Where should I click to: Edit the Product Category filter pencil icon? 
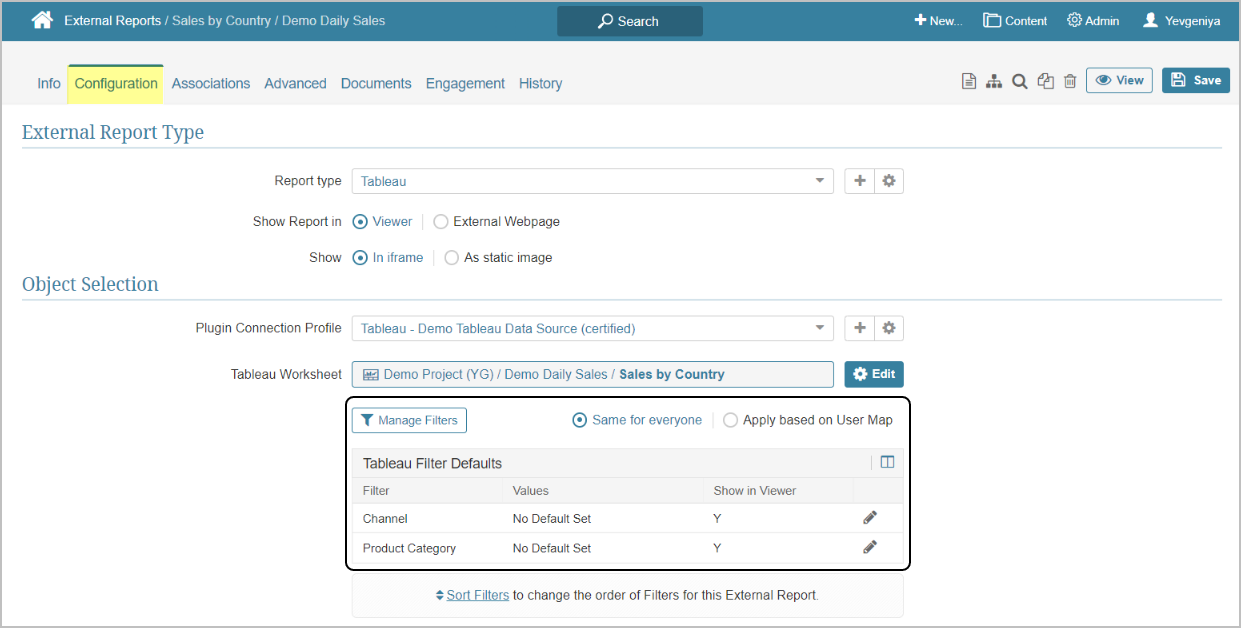(870, 547)
